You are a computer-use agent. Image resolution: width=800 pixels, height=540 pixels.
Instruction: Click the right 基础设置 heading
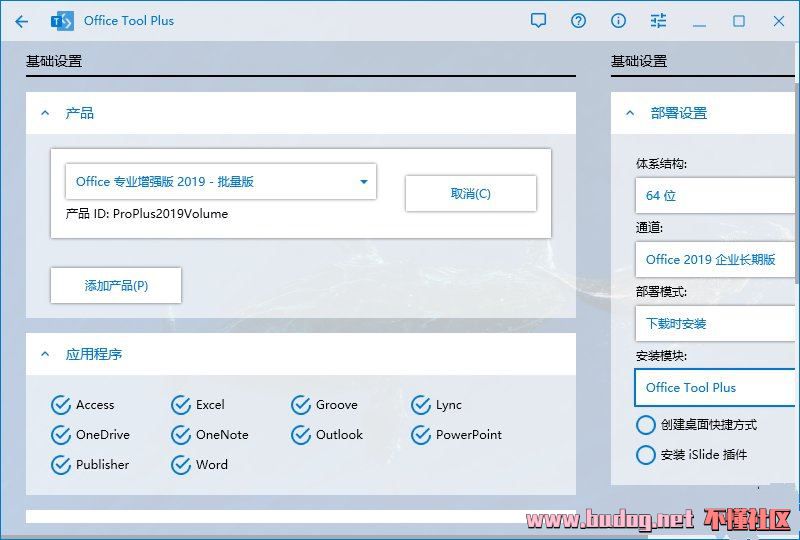coord(639,61)
